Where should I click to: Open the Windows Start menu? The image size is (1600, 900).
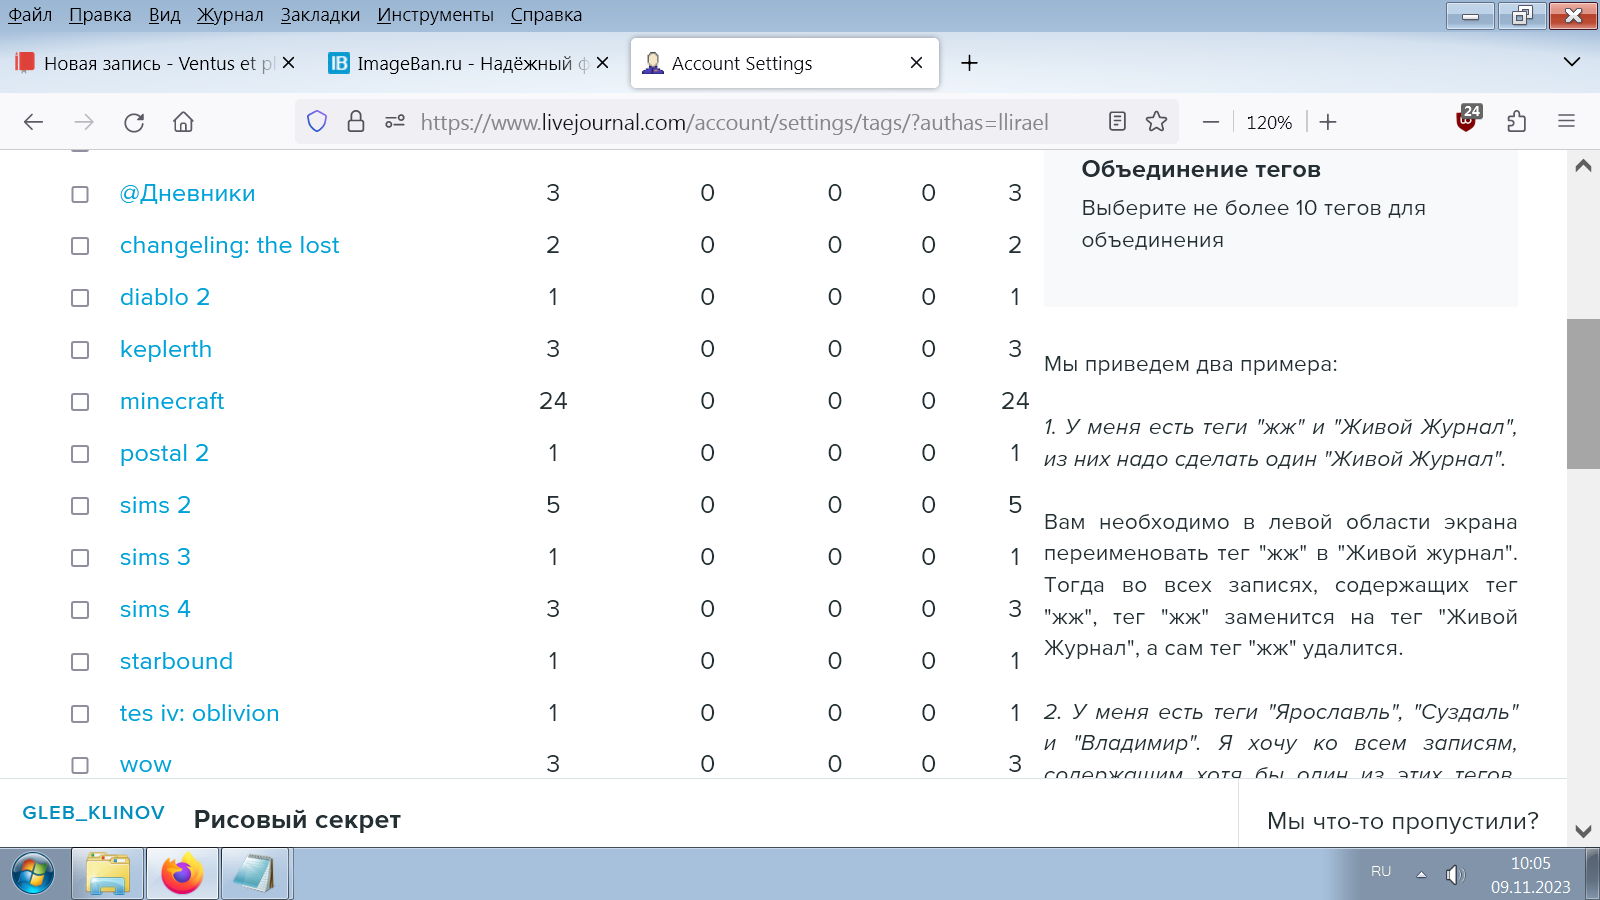[33, 874]
